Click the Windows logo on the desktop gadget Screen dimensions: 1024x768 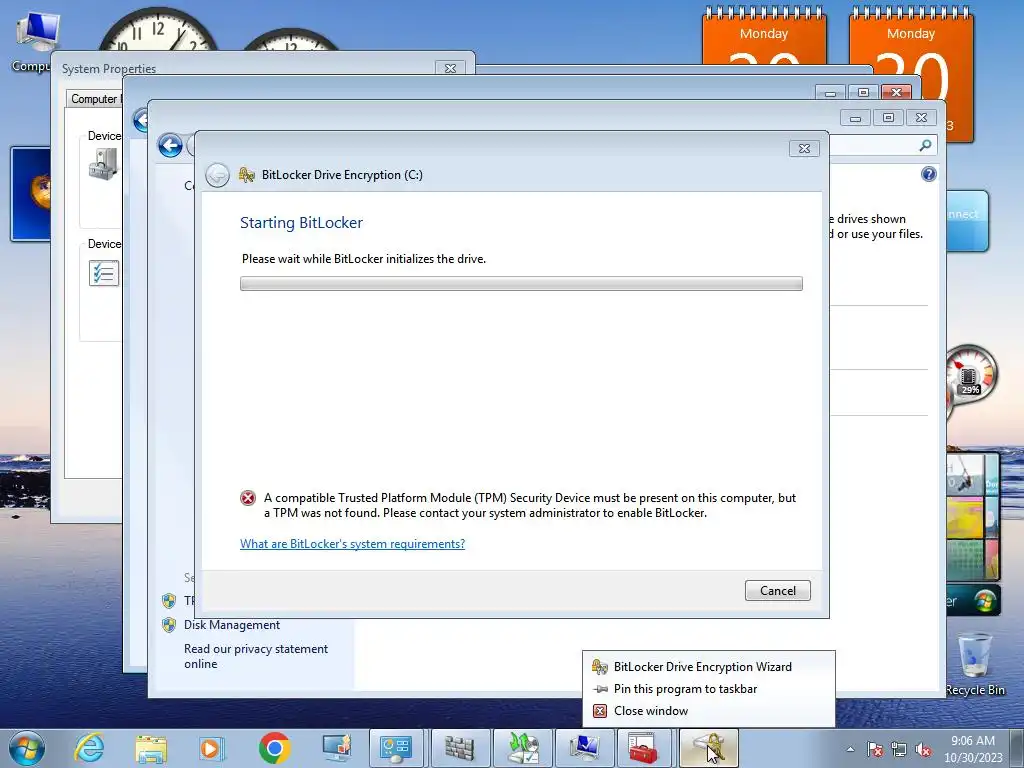coord(984,600)
